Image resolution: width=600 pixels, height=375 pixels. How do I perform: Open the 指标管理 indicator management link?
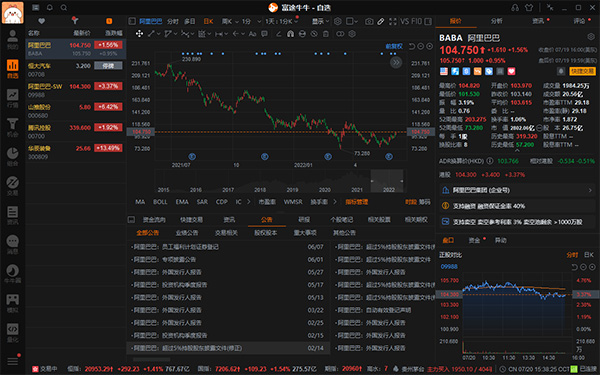point(356,202)
